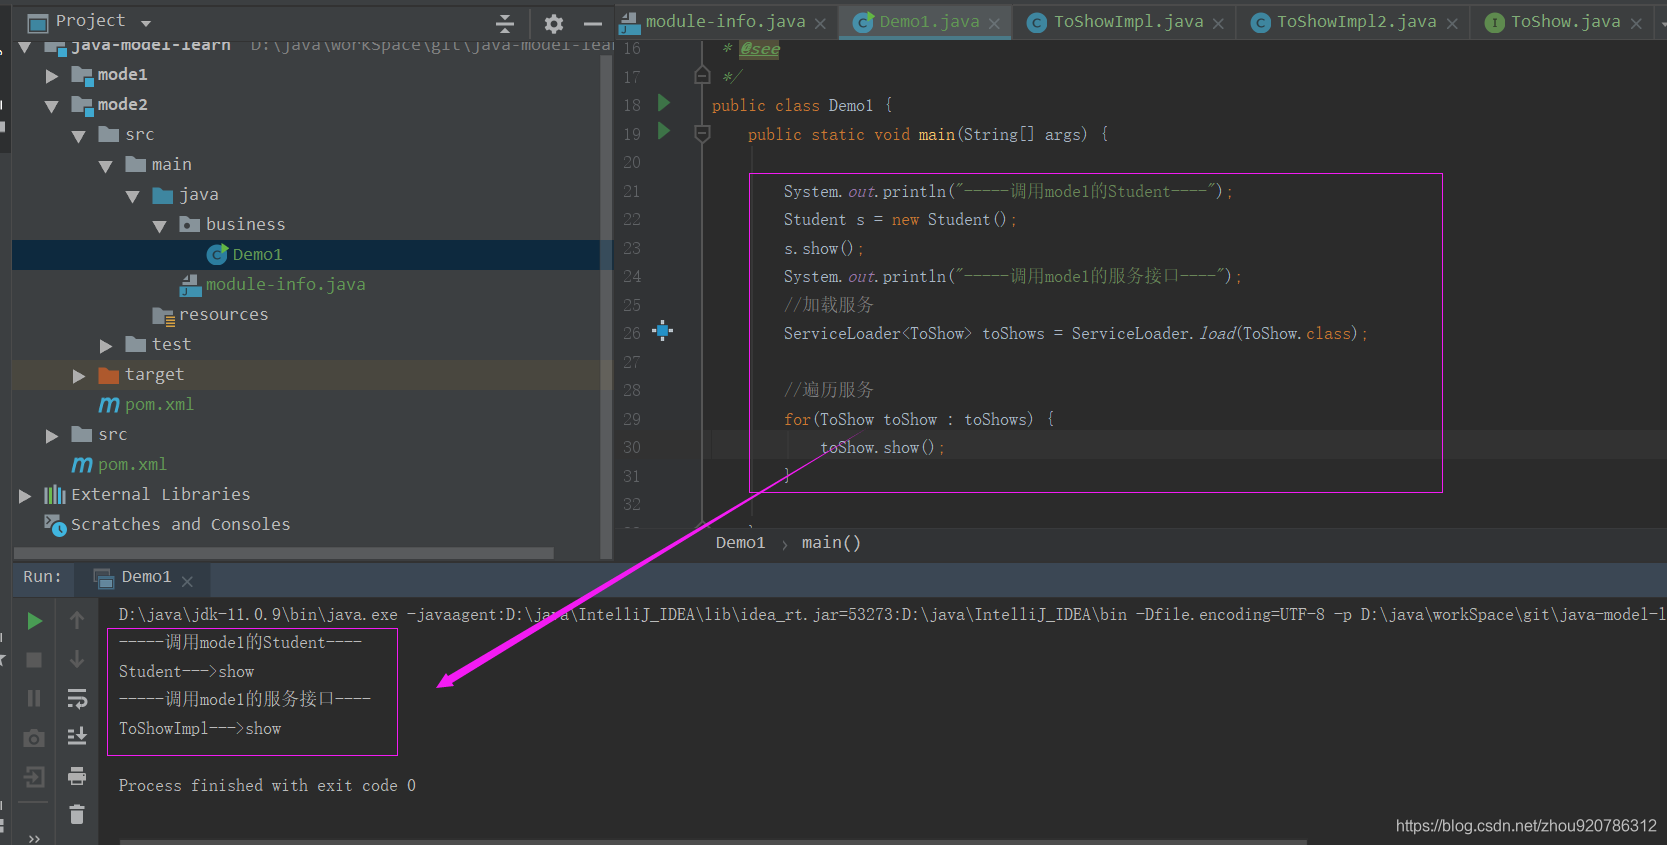
Task: Pause console output
Action: (x=34, y=698)
